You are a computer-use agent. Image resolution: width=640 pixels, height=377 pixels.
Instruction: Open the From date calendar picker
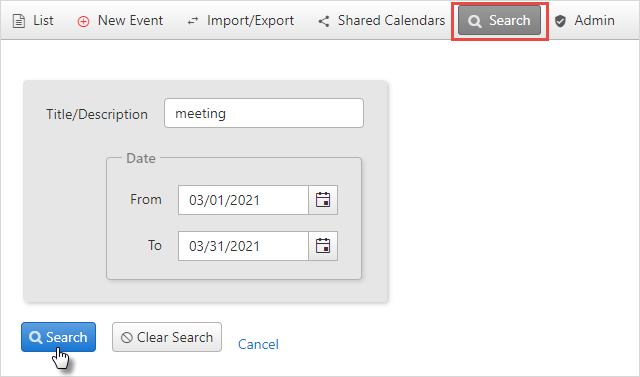[x=323, y=200]
